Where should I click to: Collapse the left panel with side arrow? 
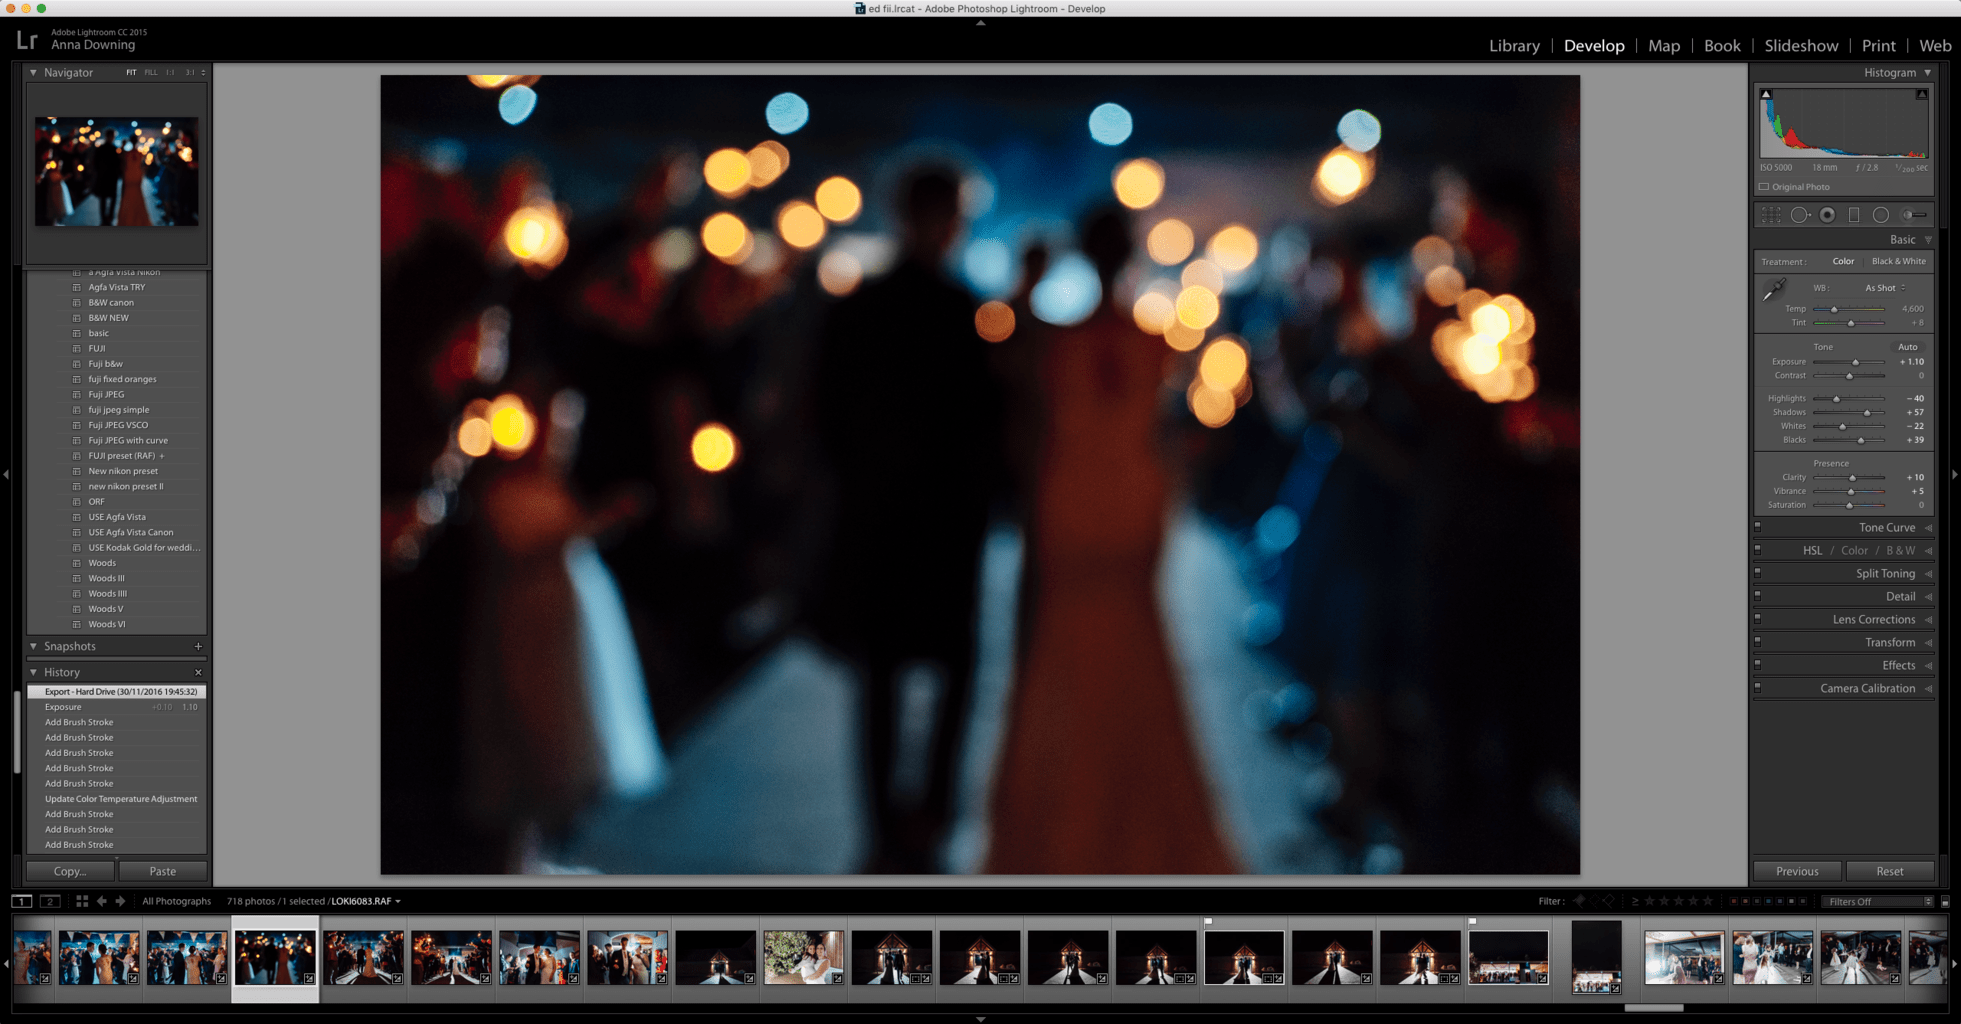(x=6, y=474)
